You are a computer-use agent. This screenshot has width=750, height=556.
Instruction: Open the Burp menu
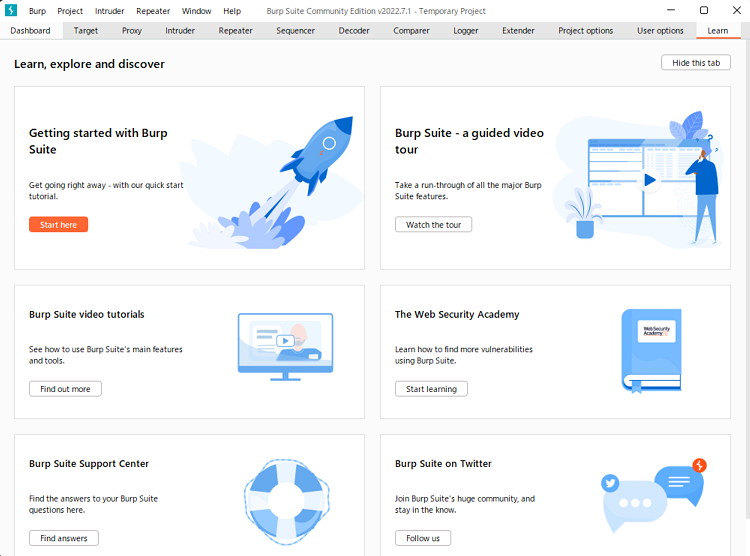coord(37,11)
